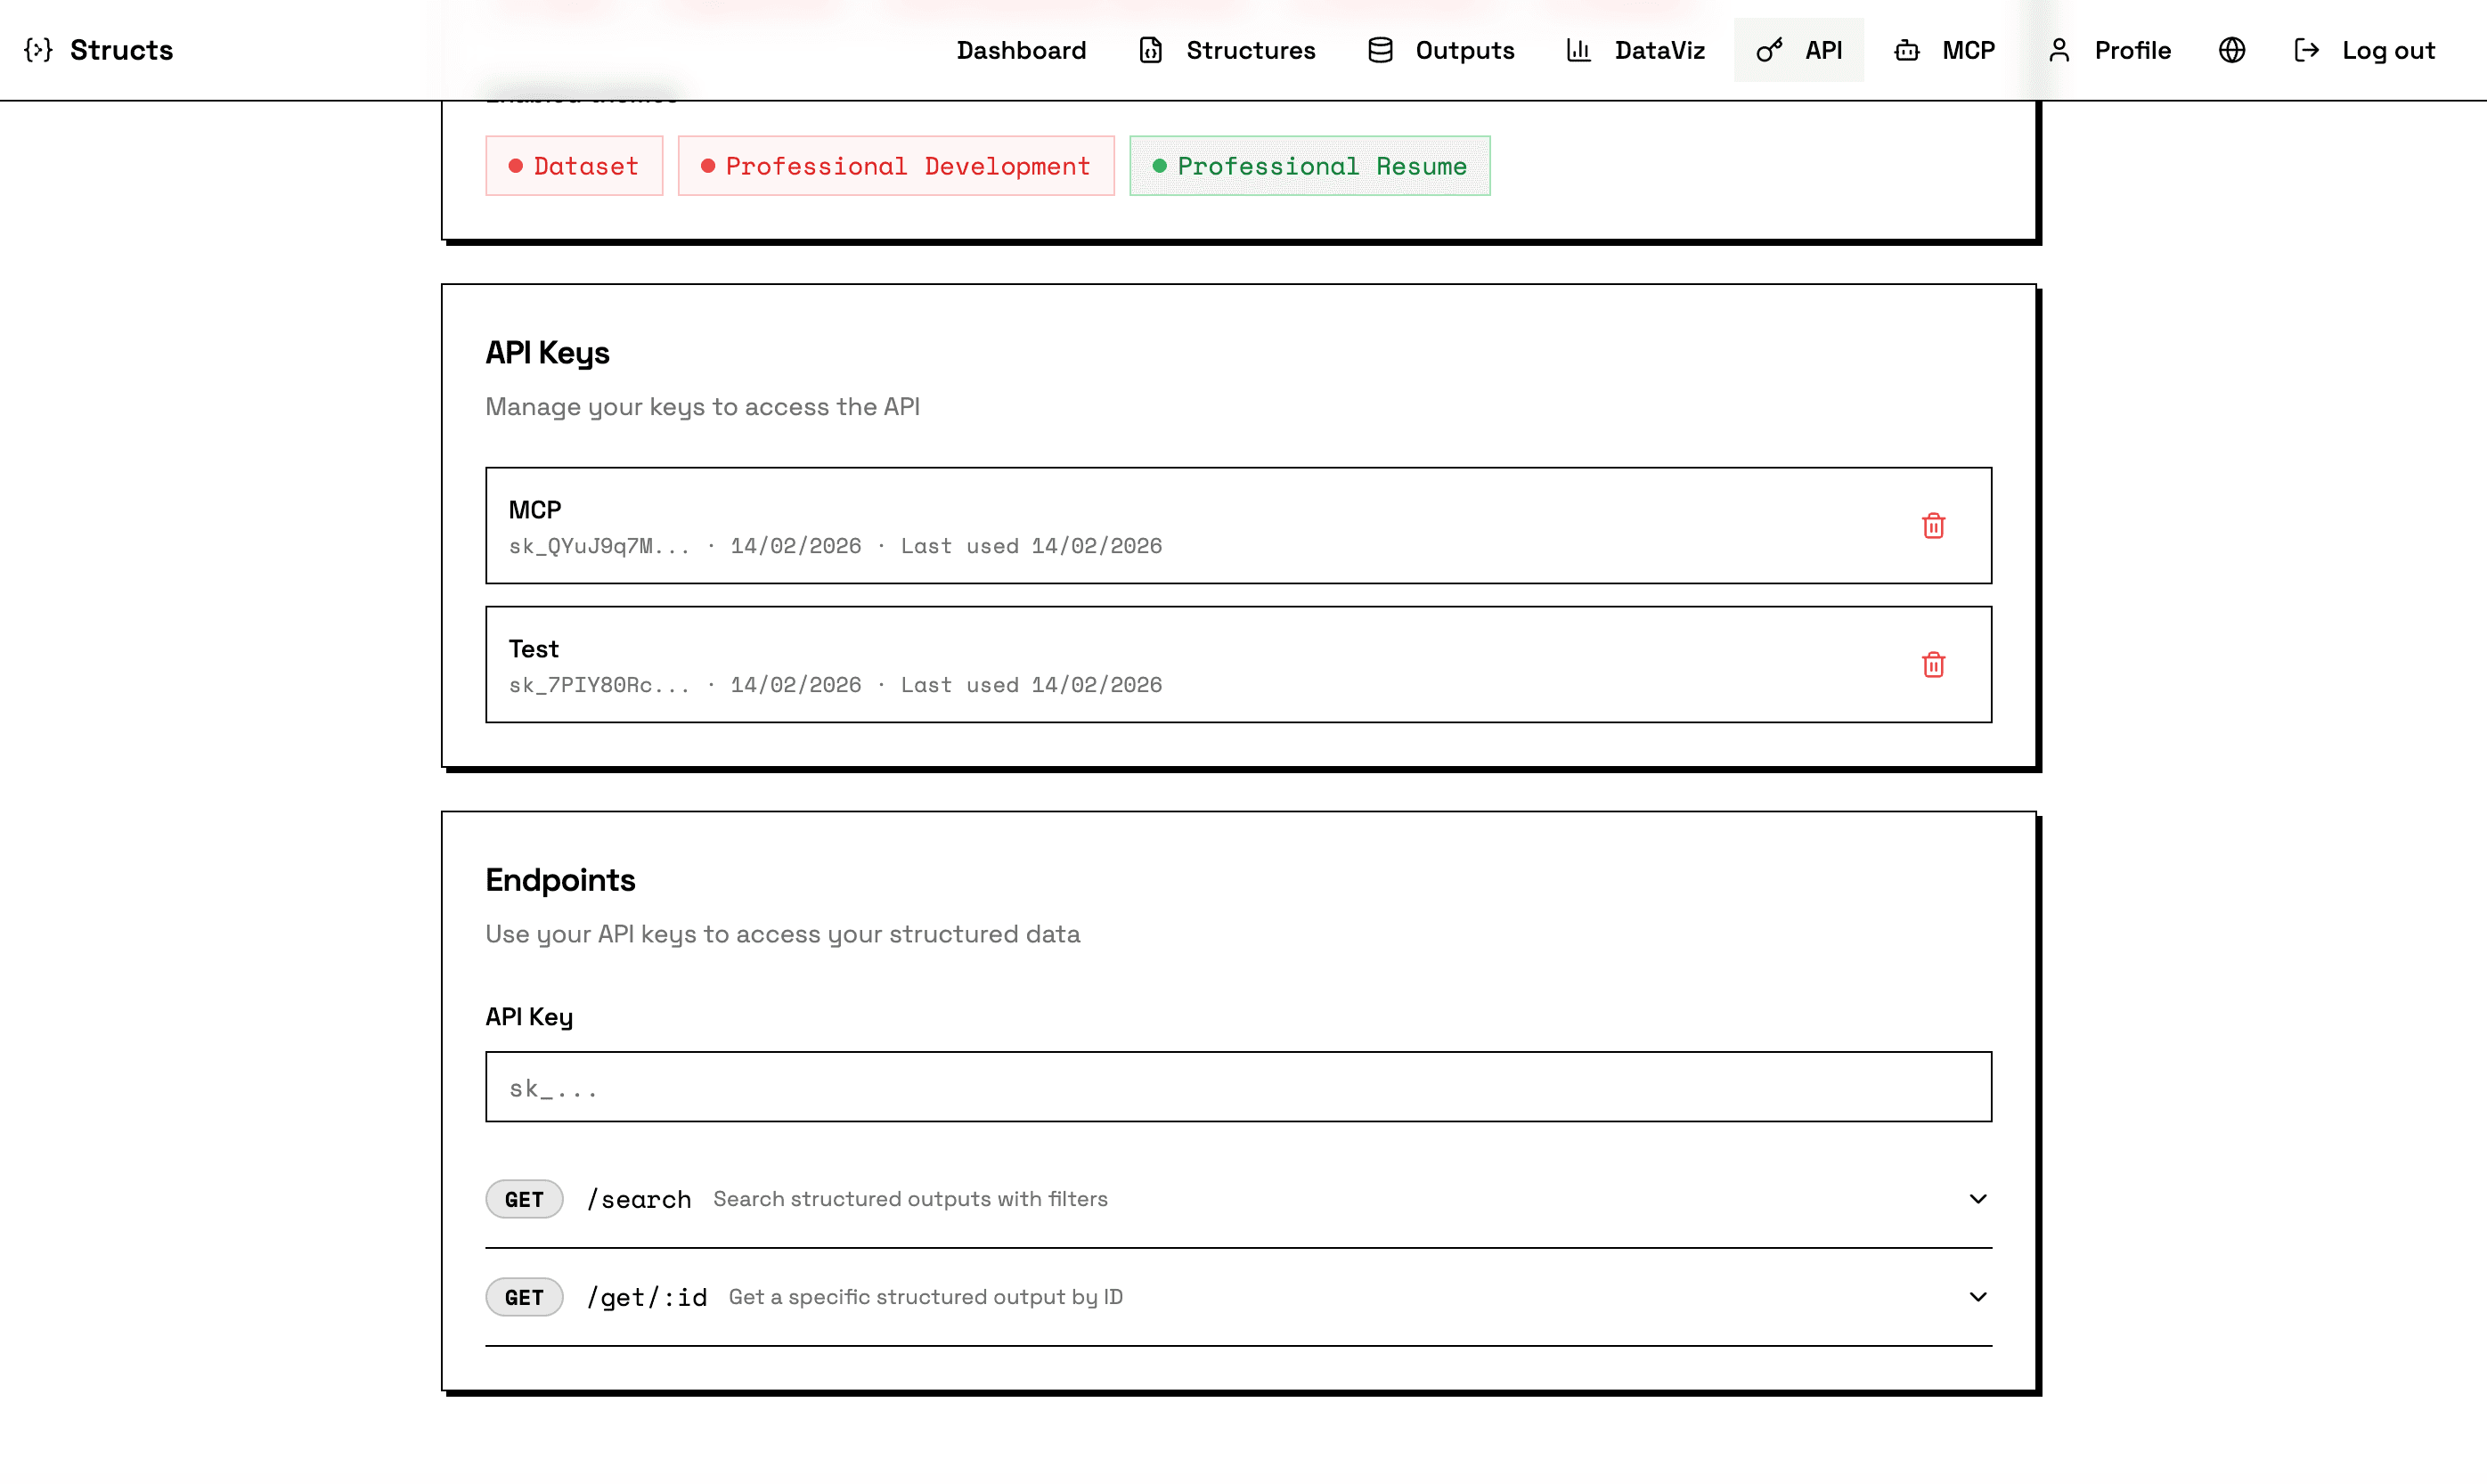
Task: Click the DataViz chart icon
Action: pyautogui.click(x=1578, y=49)
